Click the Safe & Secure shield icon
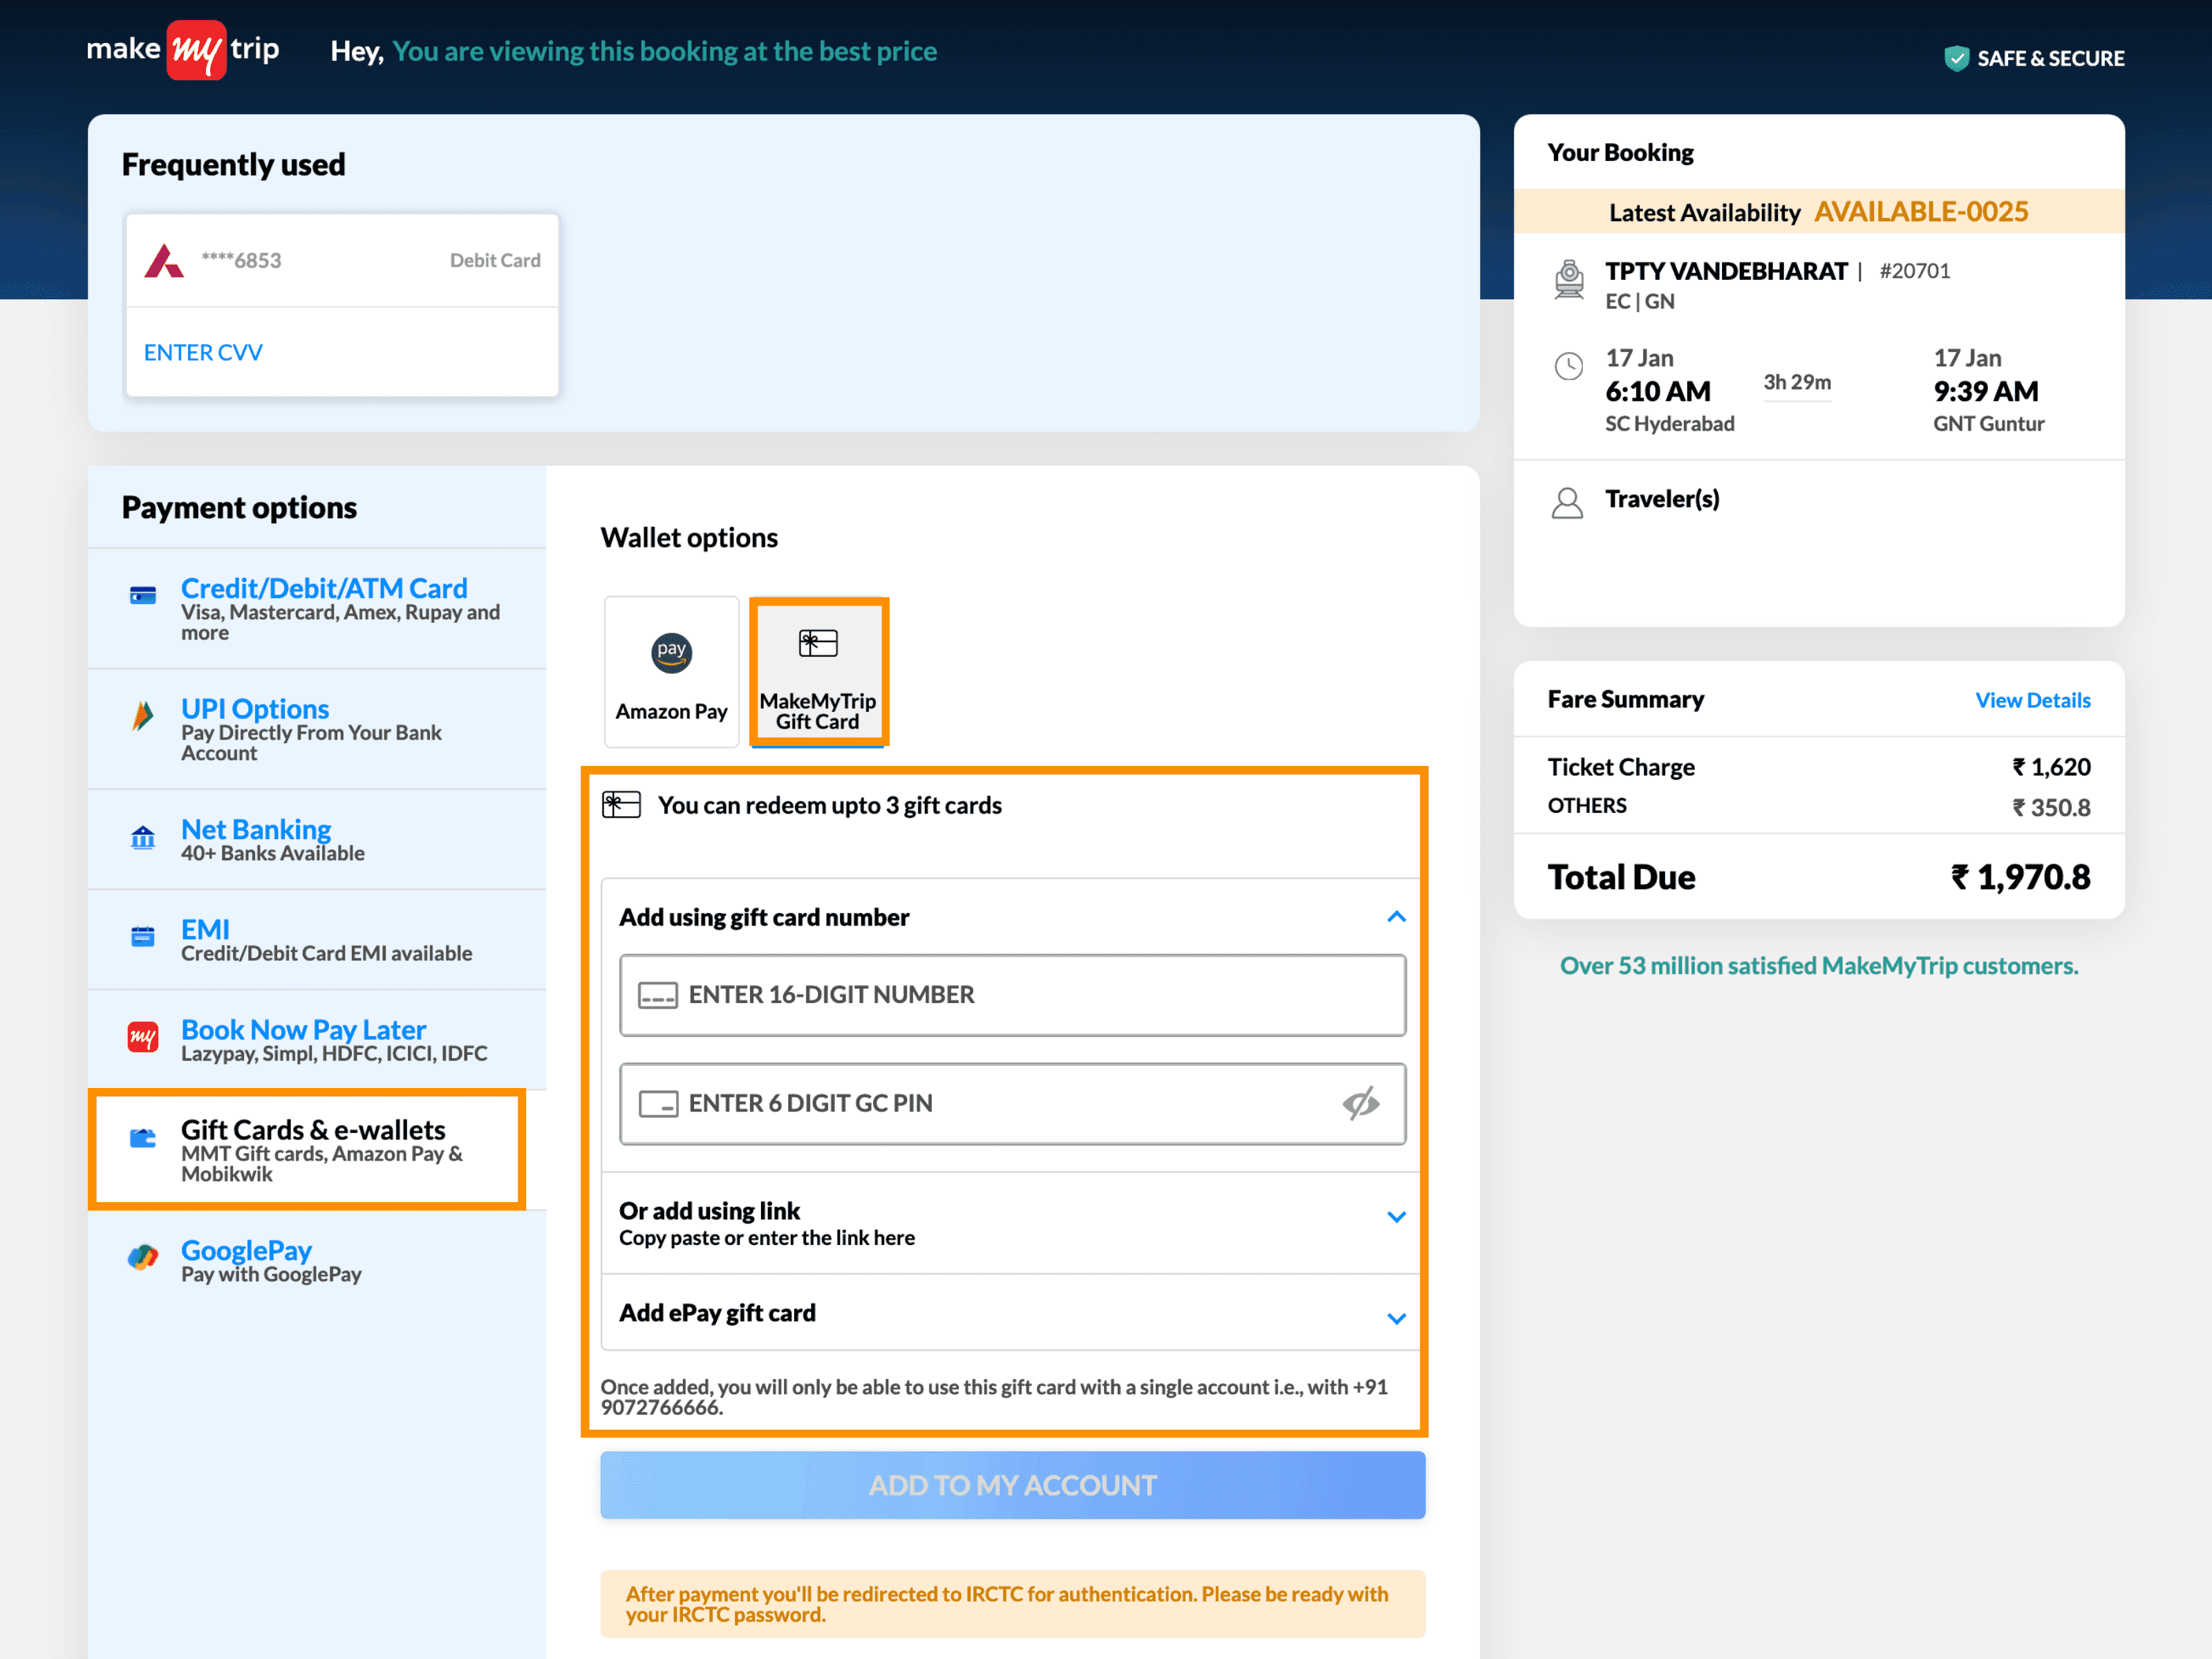Screen dimensions: 2212x1659 tap(1956, 58)
